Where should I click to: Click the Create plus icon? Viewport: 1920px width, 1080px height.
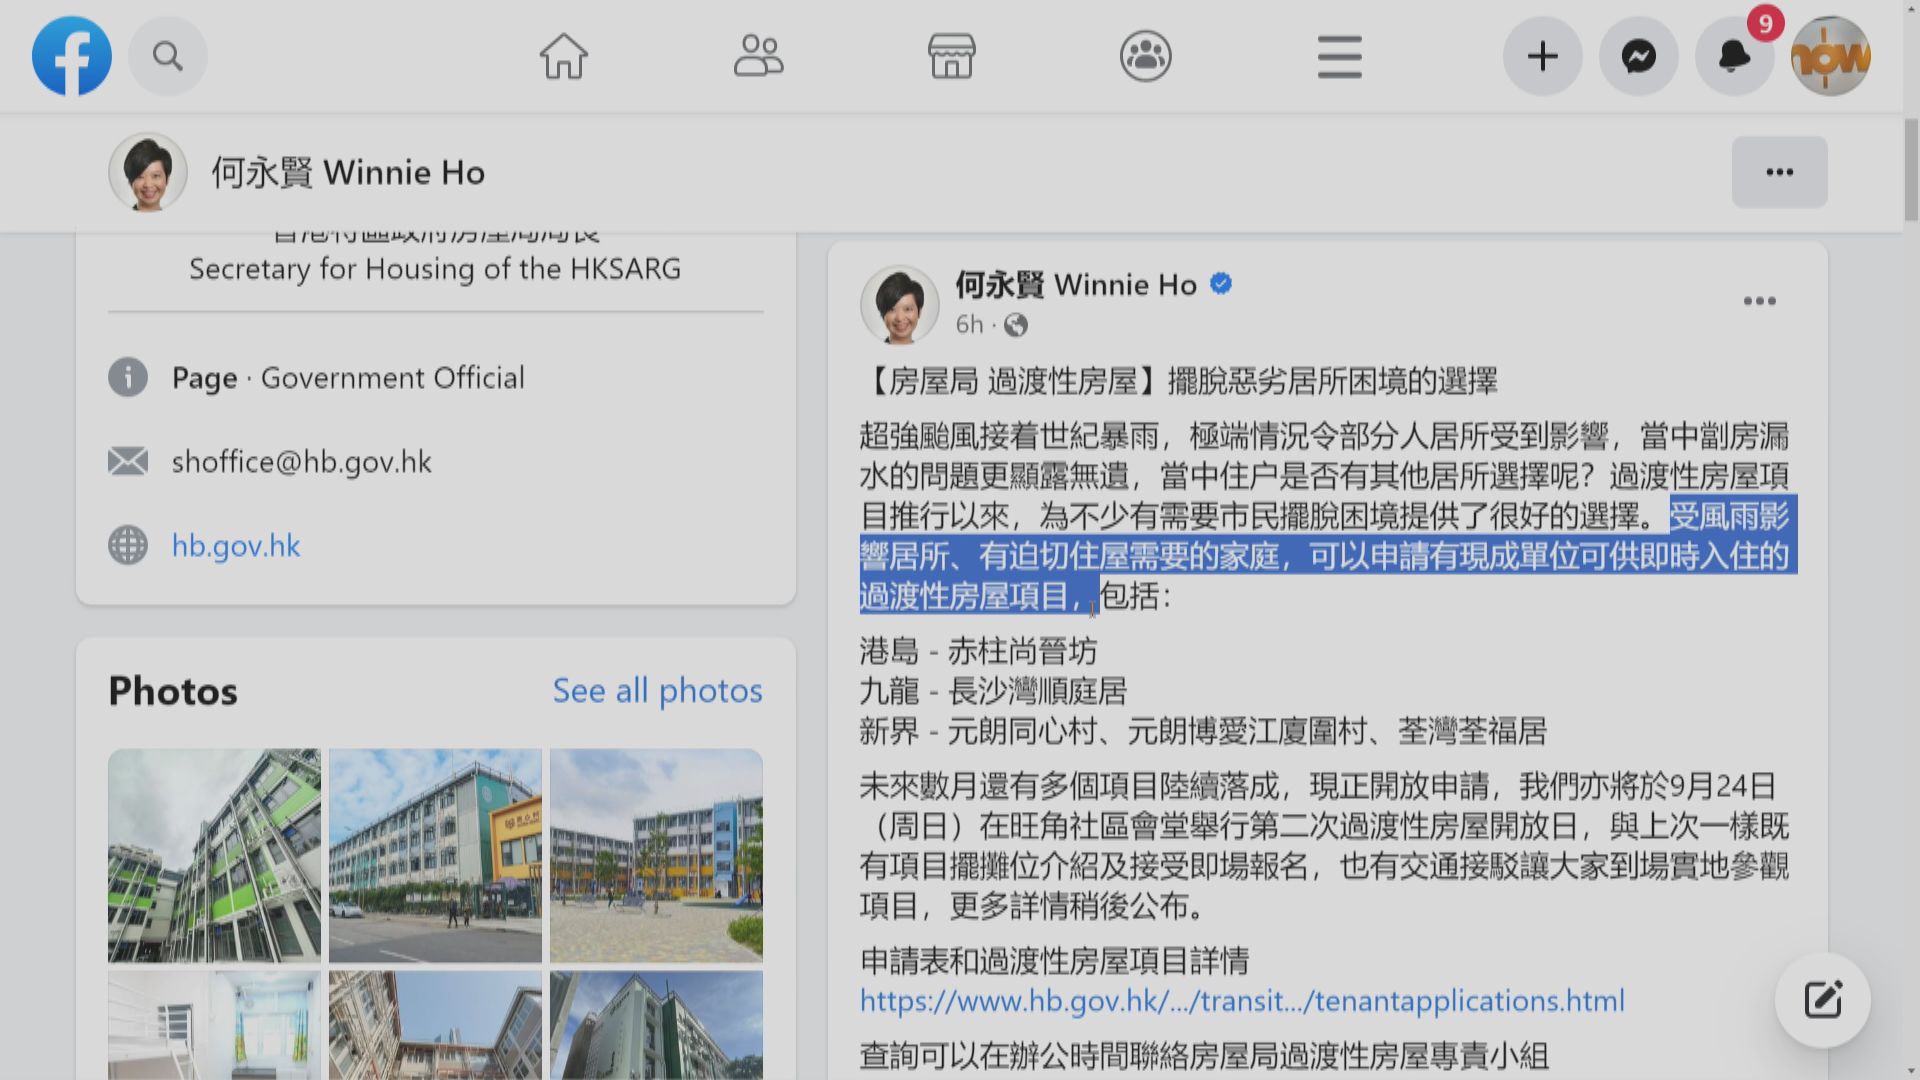click(1542, 56)
